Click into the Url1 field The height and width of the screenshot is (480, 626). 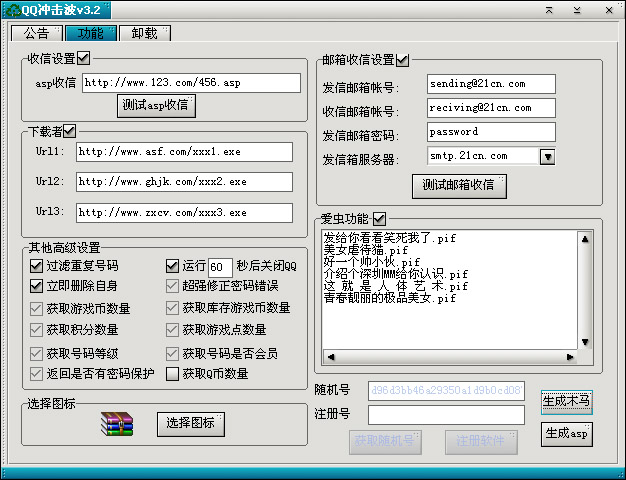click(184, 152)
